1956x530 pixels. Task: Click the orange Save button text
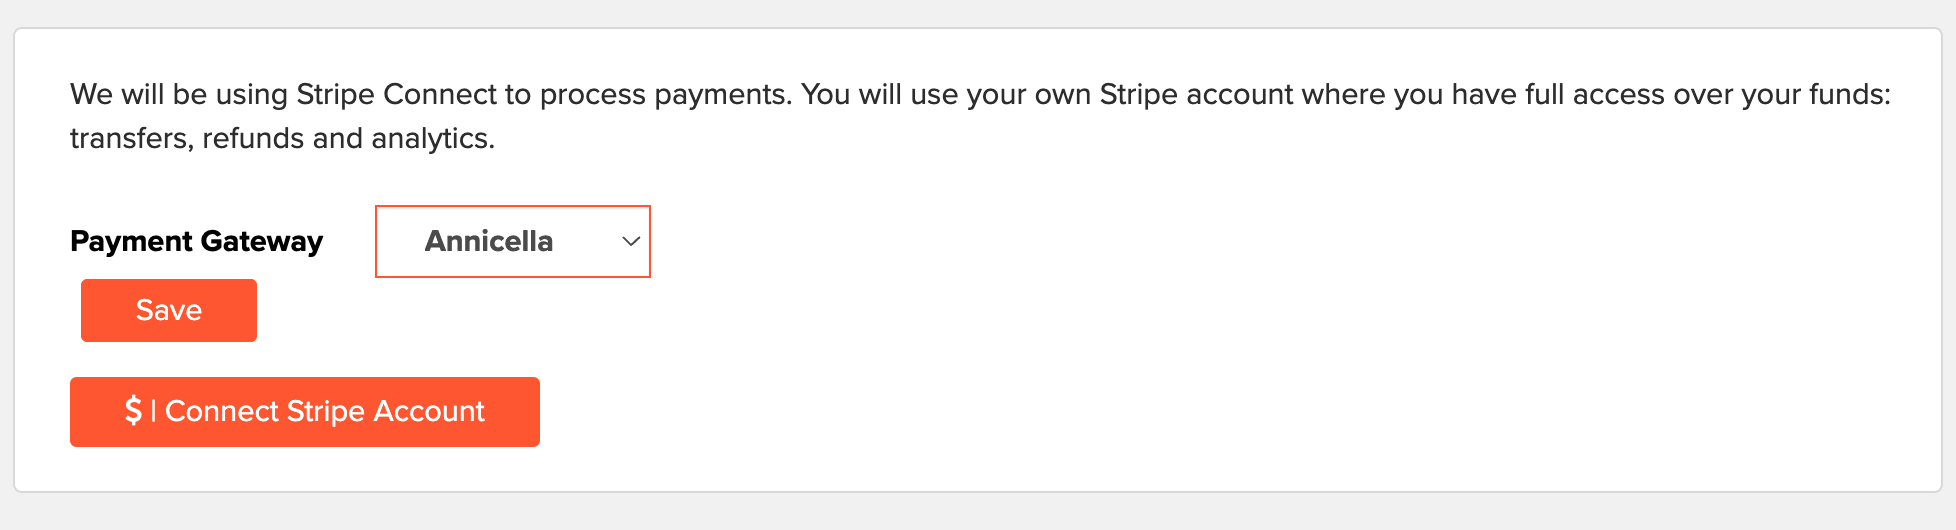click(169, 310)
